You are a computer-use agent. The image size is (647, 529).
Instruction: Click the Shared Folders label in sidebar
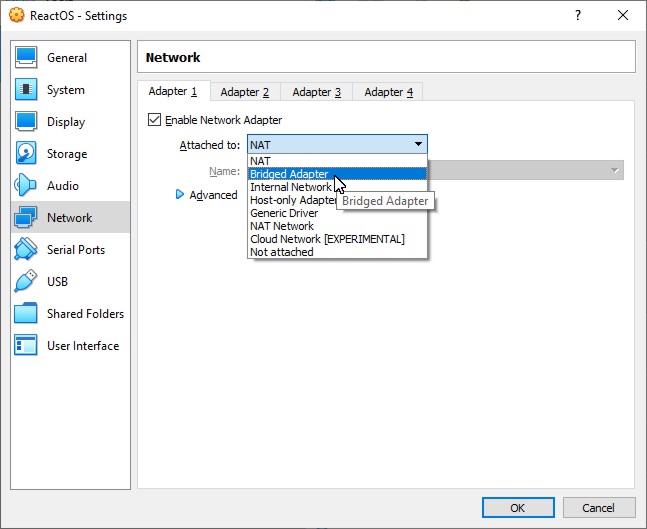coord(85,313)
